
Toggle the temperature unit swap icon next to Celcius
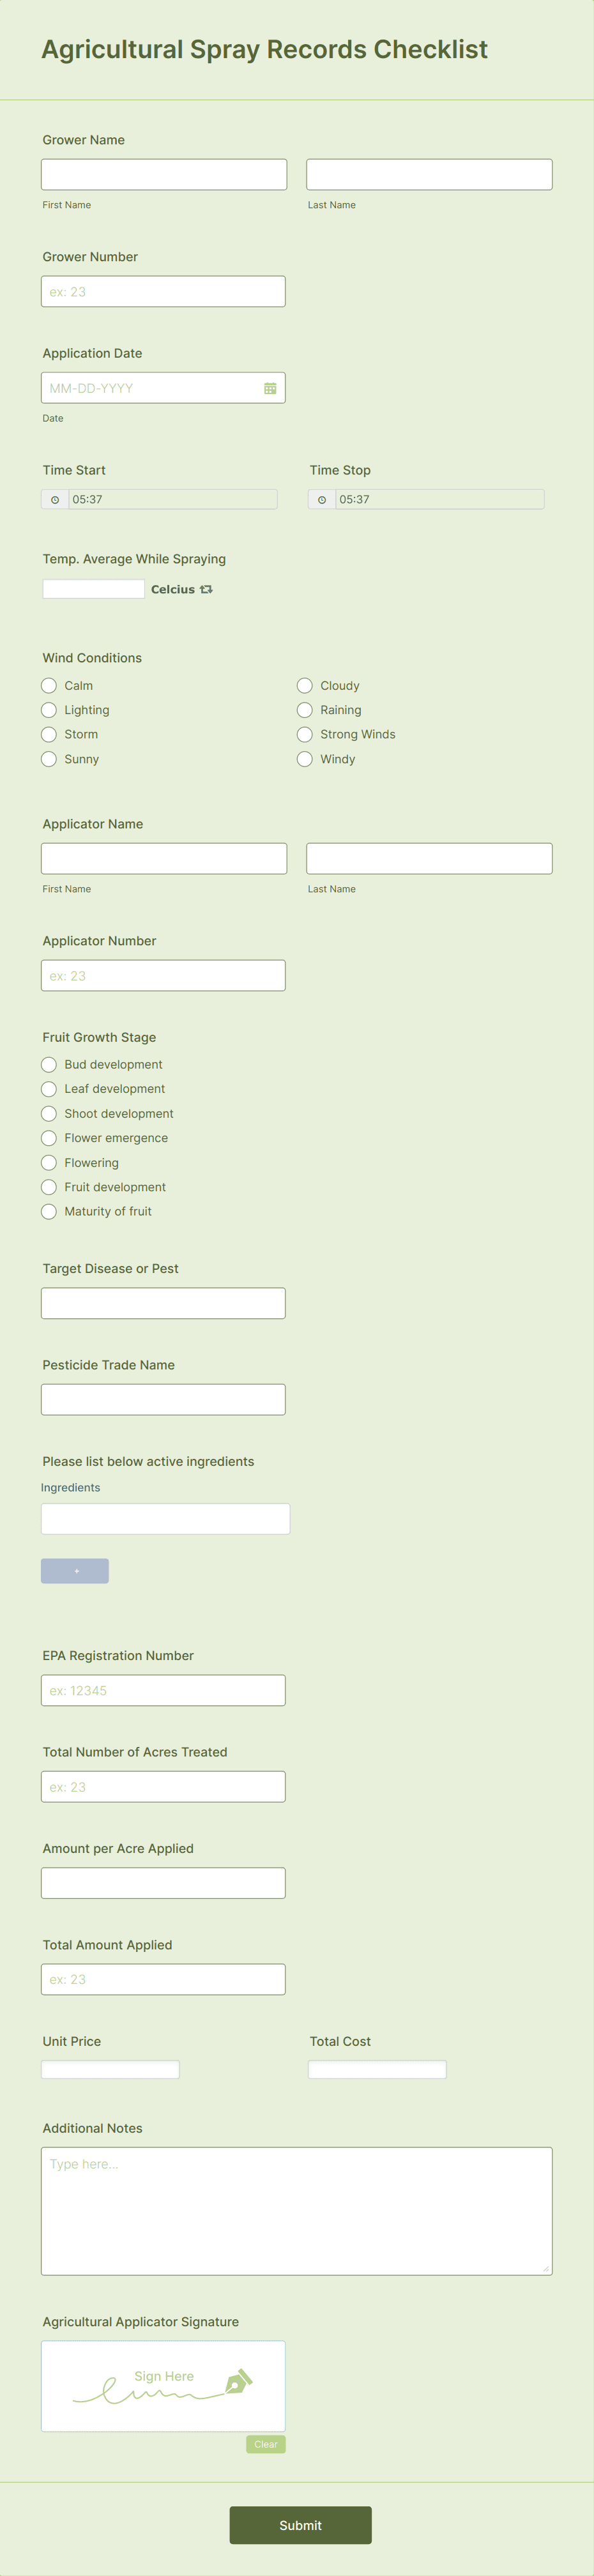click(207, 589)
